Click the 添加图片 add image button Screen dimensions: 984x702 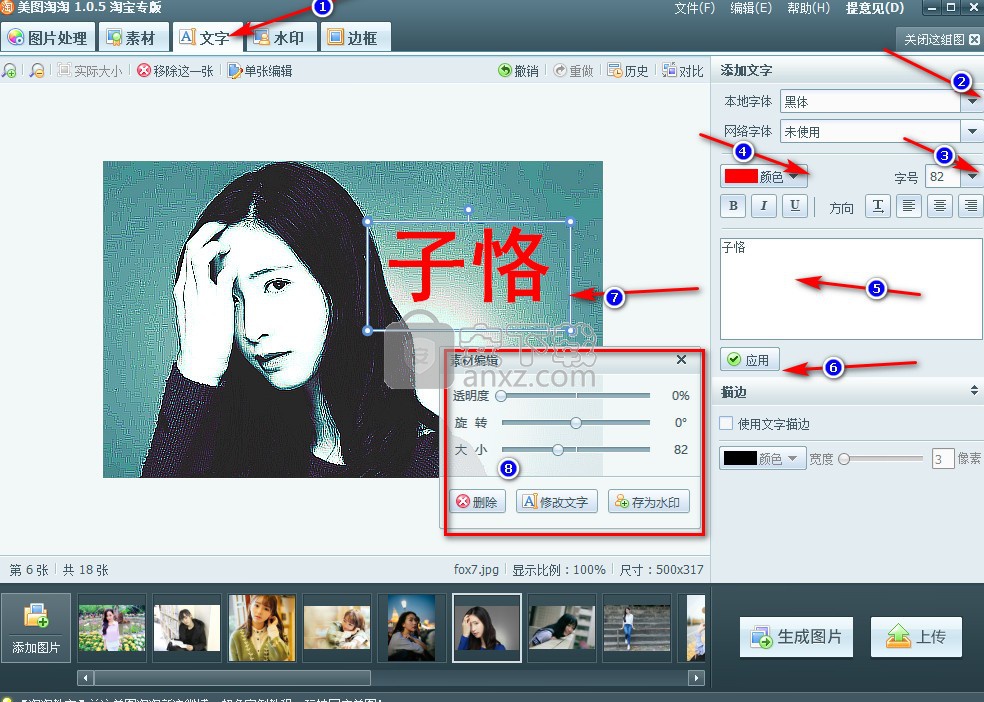coord(36,628)
